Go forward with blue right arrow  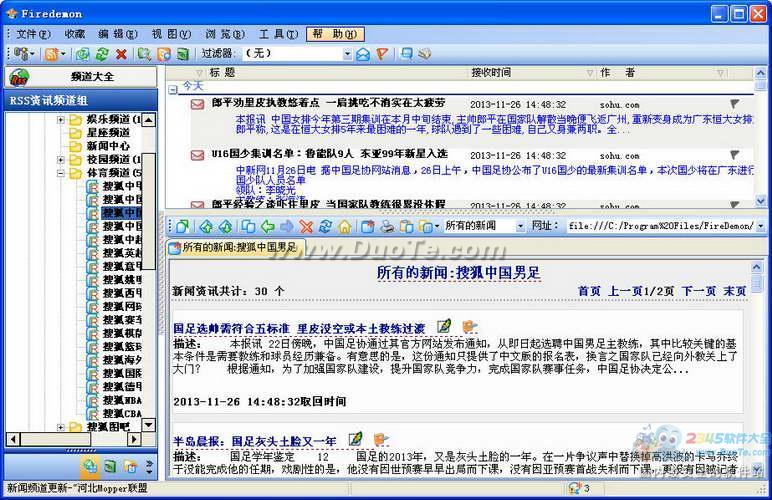point(287,226)
